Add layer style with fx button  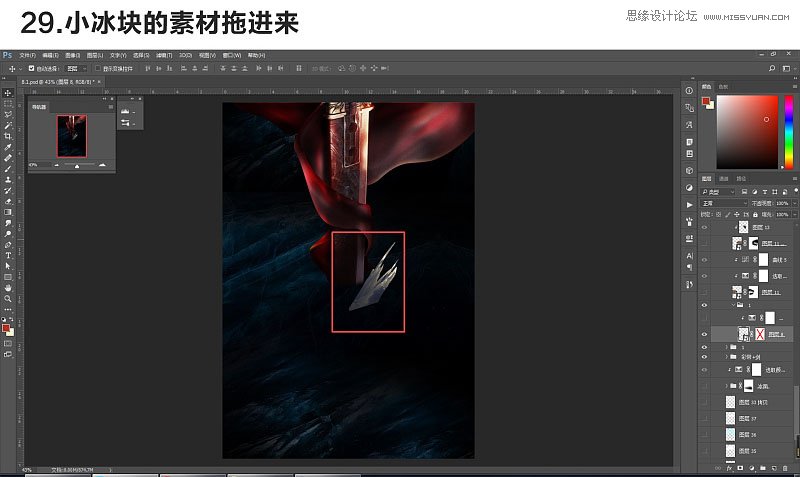[729, 468]
